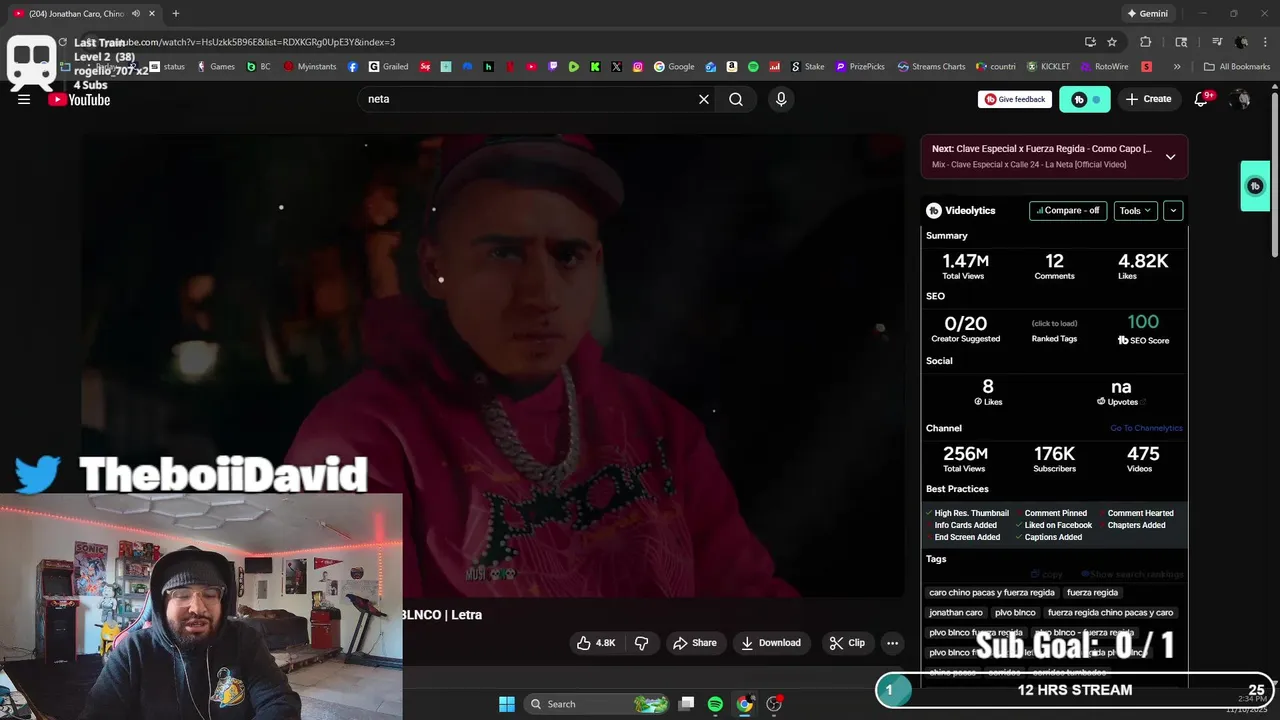This screenshot has height=720, width=1280.
Task: Clear the search box with the X
Action: [704, 99]
